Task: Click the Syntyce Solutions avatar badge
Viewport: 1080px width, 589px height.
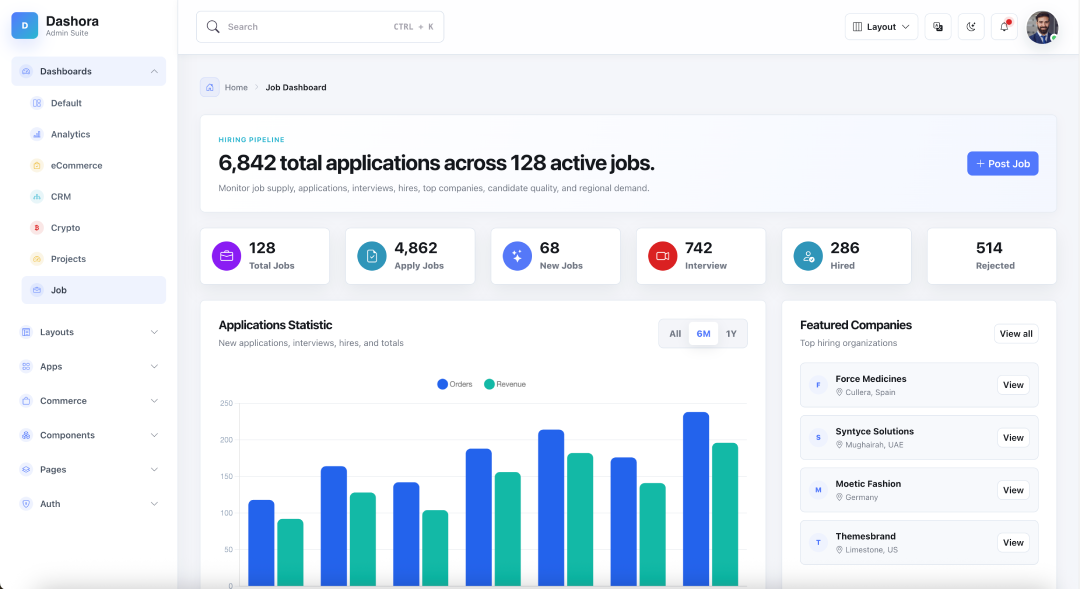Action: 818,437
